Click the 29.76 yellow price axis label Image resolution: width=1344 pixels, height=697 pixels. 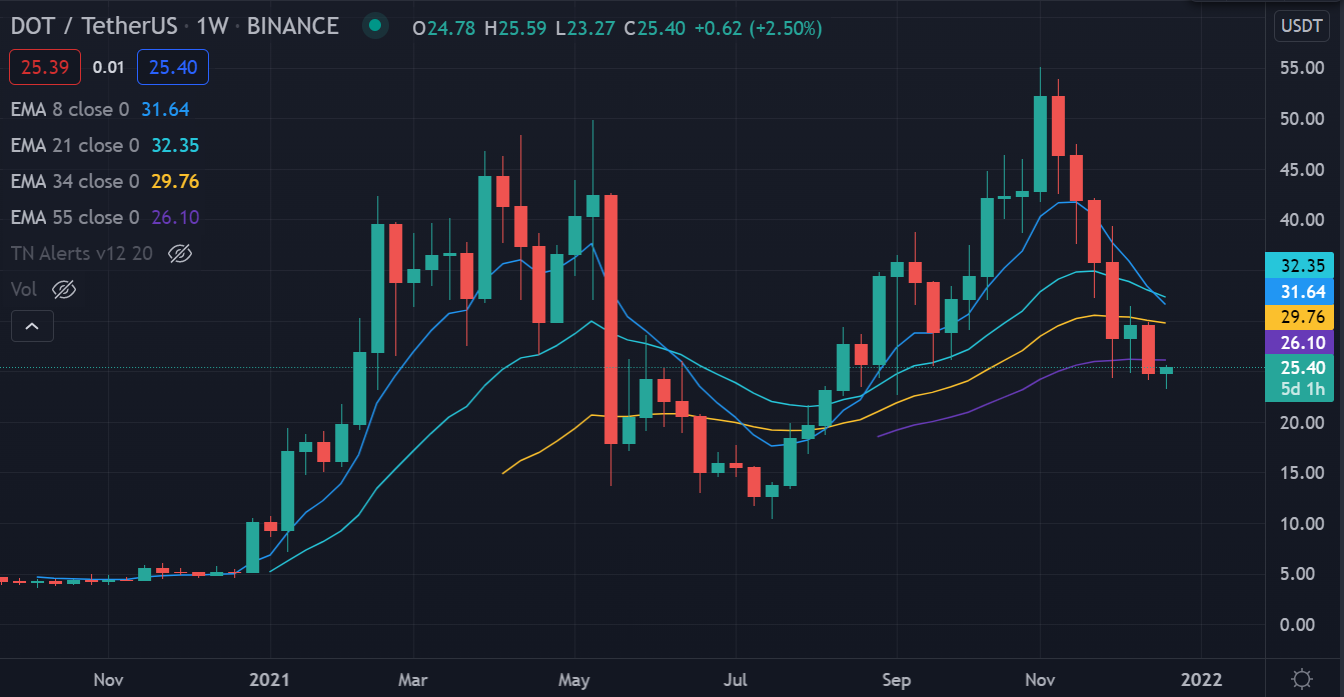pyautogui.click(x=1301, y=317)
